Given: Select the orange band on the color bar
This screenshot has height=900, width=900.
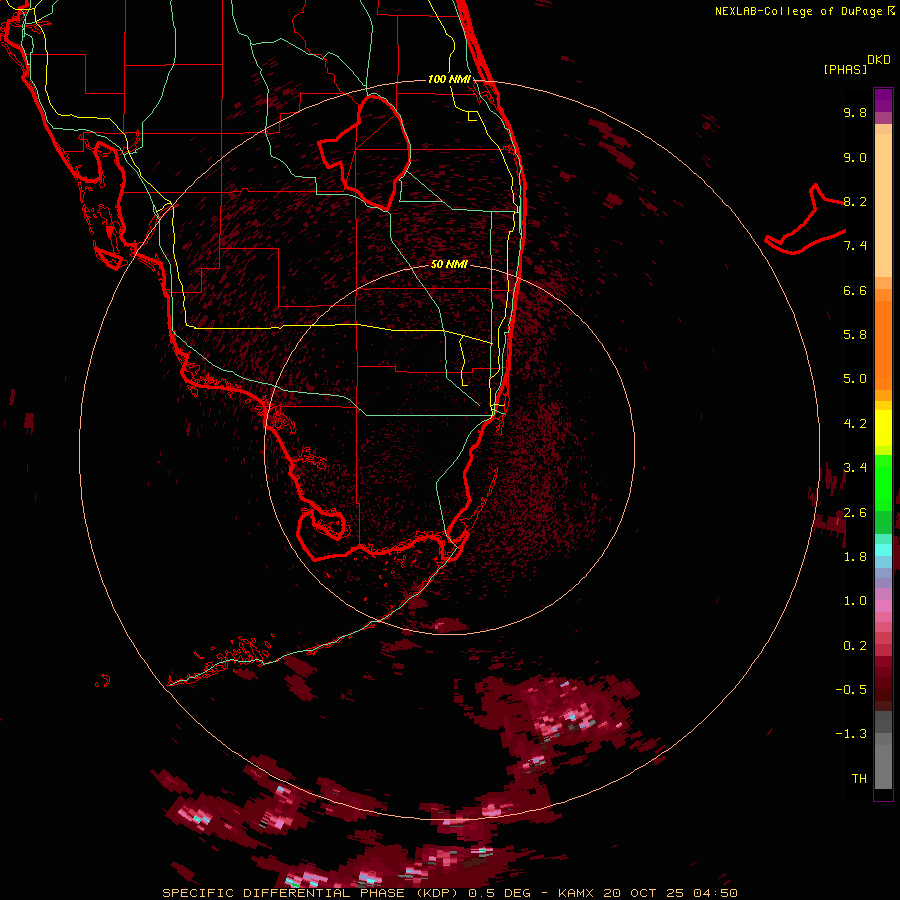Looking at the screenshot, I should (883, 346).
